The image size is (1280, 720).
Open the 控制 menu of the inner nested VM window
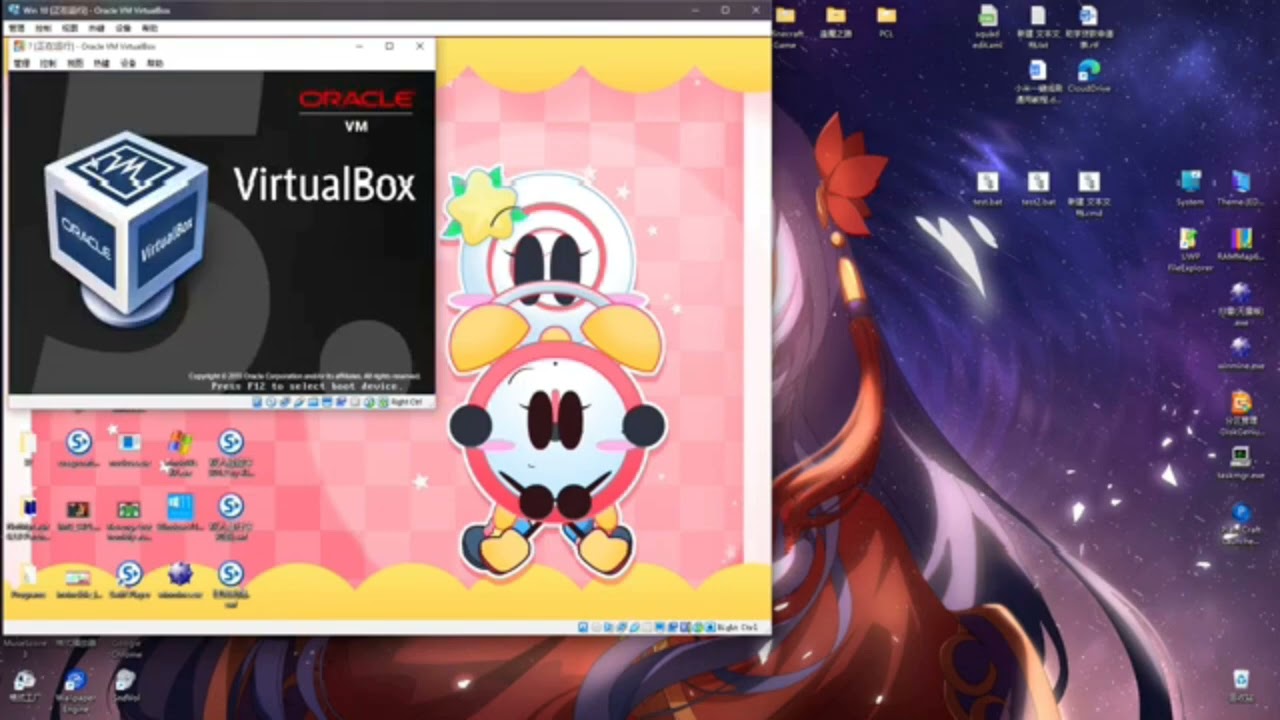pos(48,63)
